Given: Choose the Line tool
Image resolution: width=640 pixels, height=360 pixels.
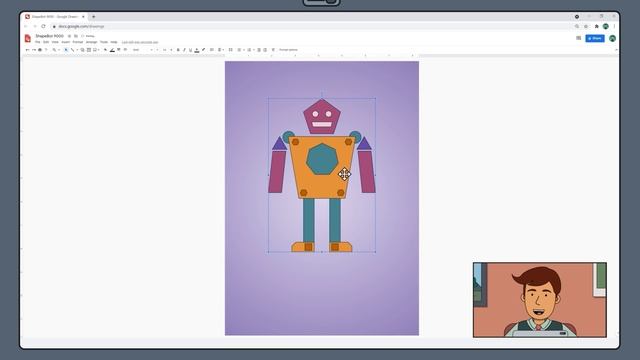Looking at the screenshot, I should click(73, 50).
